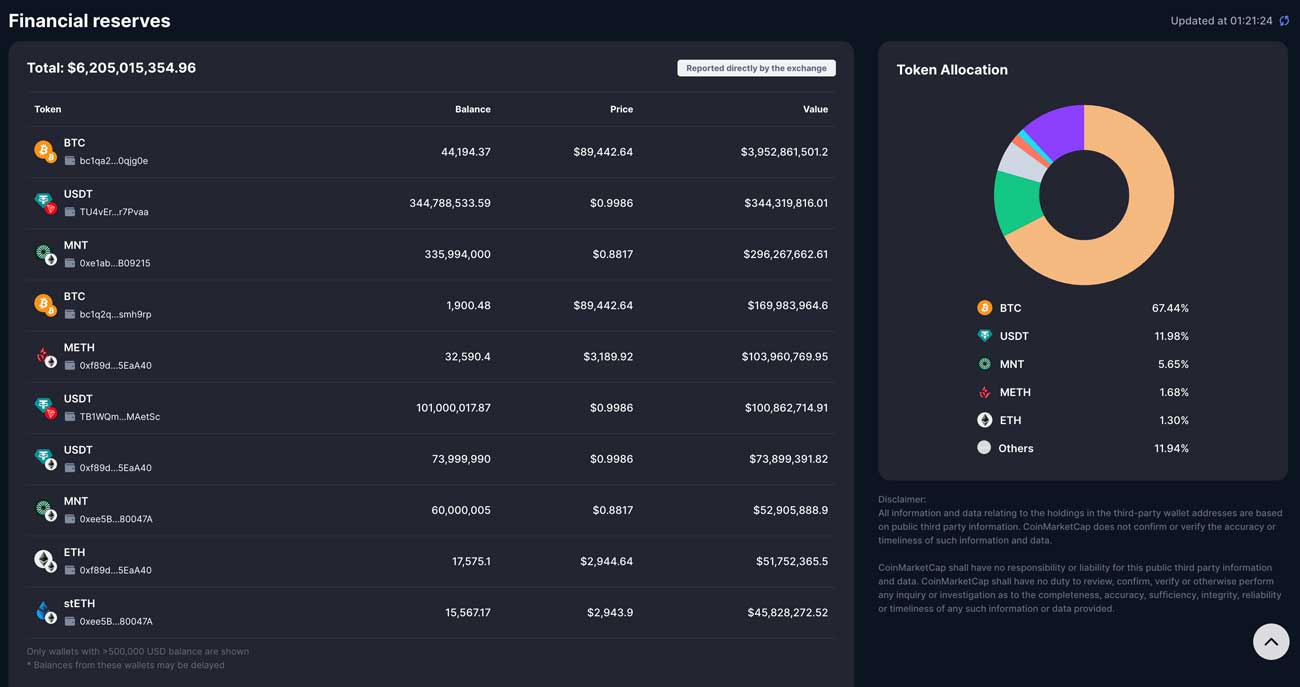Select the Others entry in the legend

coord(1015,448)
